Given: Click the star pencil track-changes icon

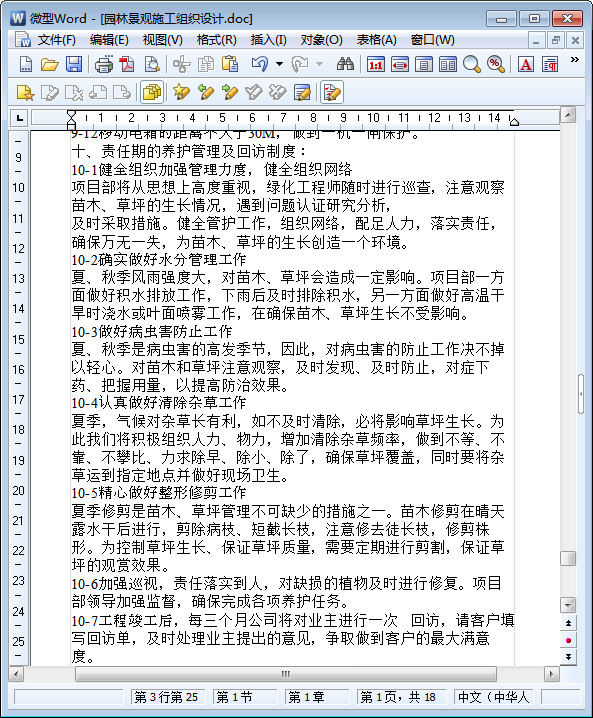Looking at the screenshot, I should coord(182,93).
